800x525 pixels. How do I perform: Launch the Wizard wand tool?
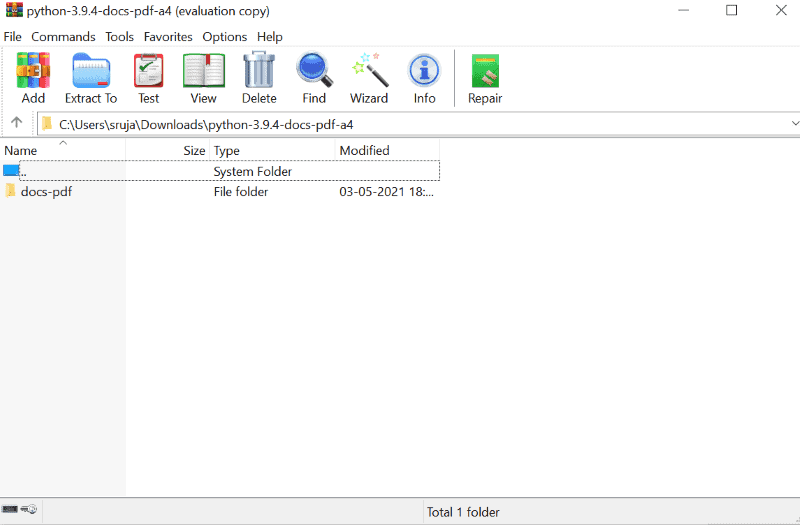click(369, 69)
